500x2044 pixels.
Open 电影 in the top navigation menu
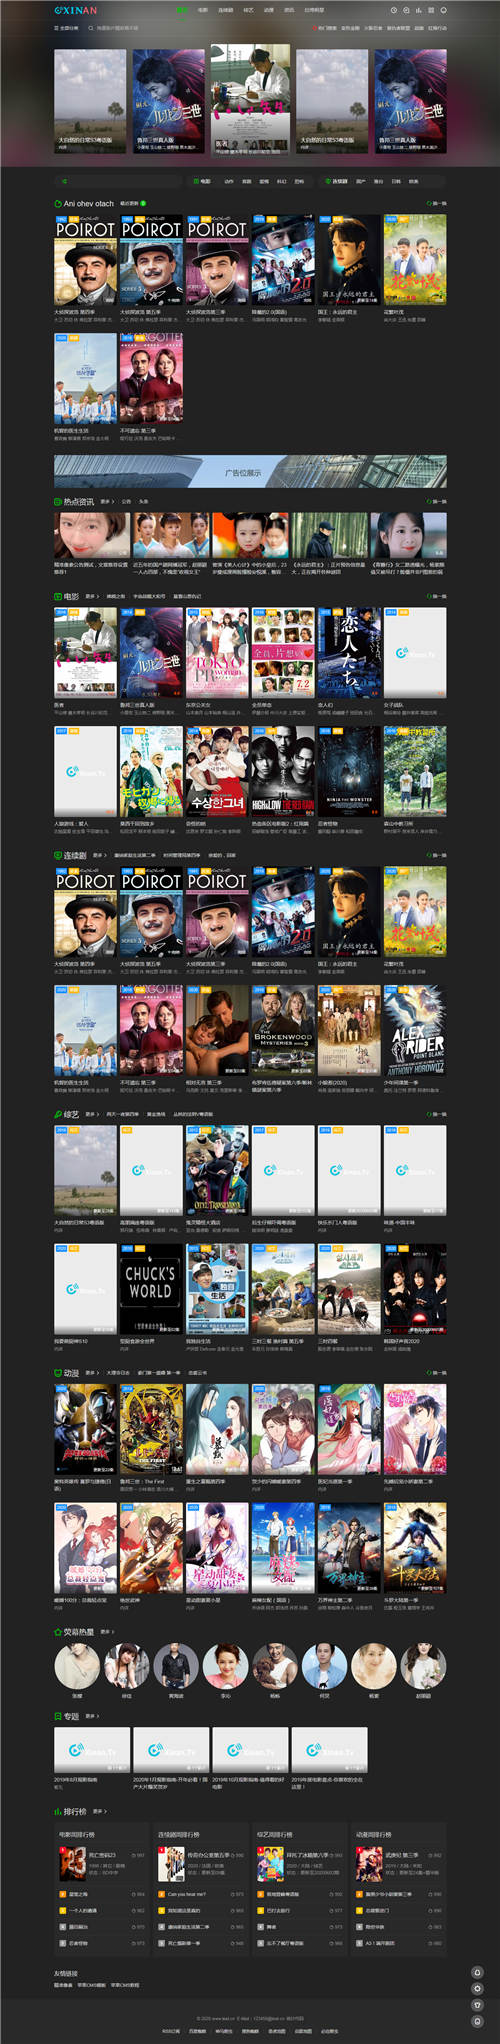(203, 10)
